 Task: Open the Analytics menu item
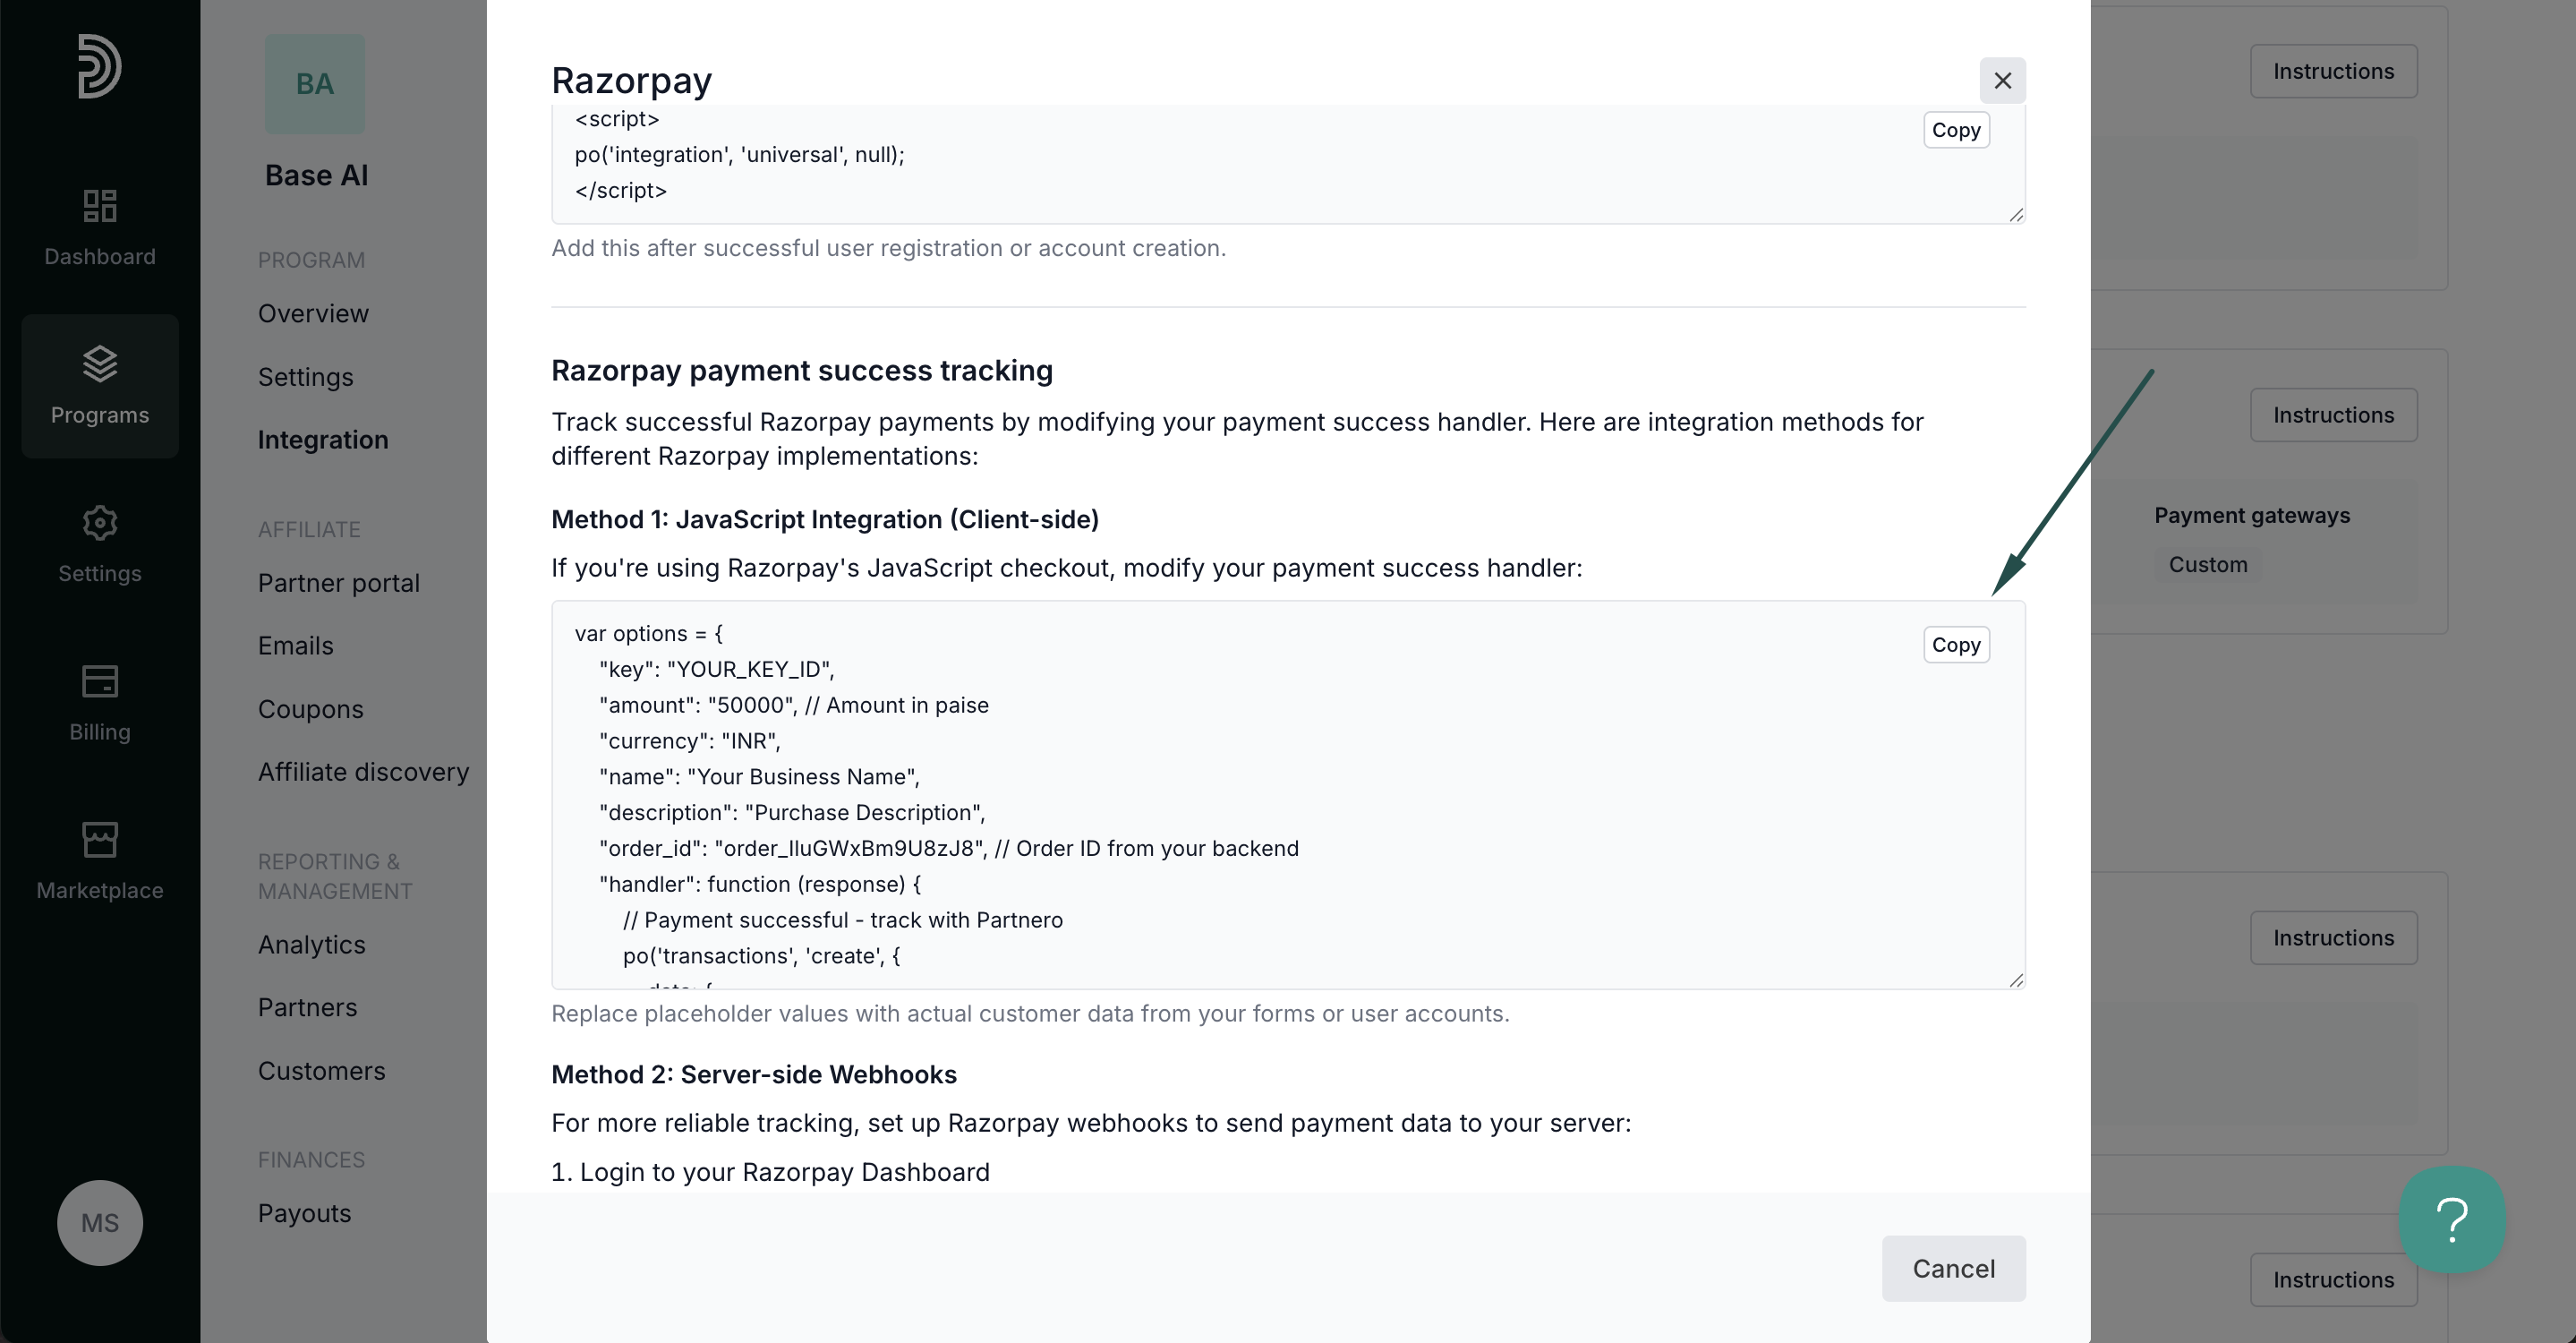[x=311, y=945]
